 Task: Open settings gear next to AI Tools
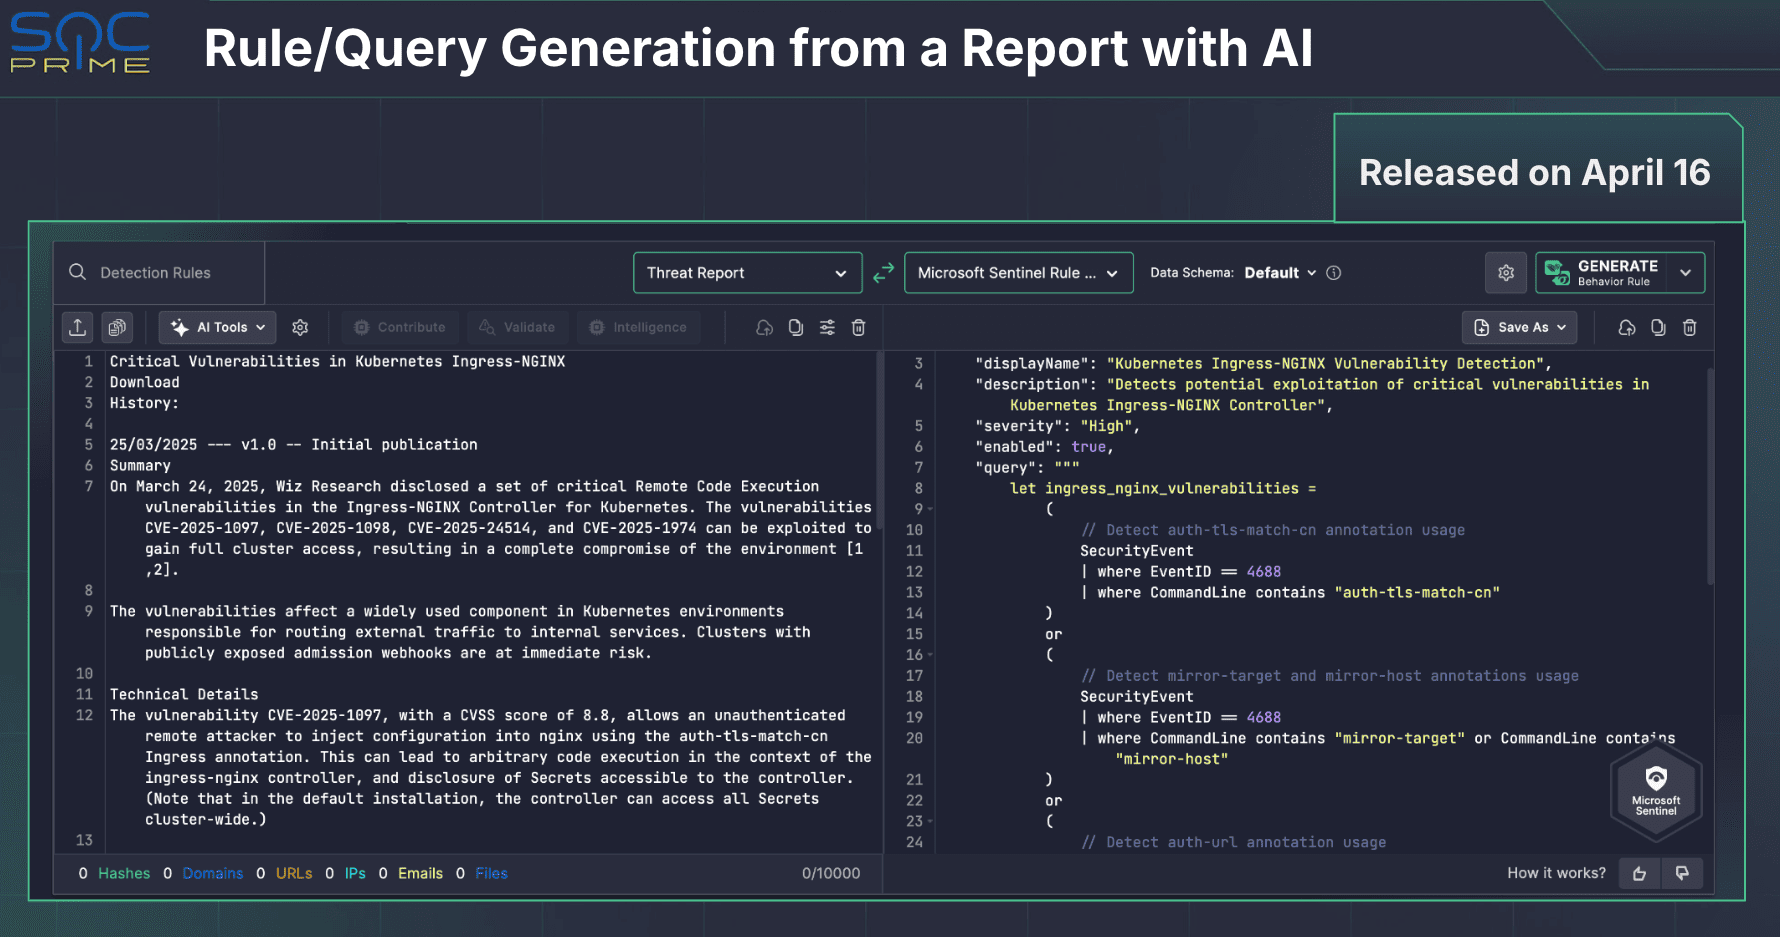[300, 327]
